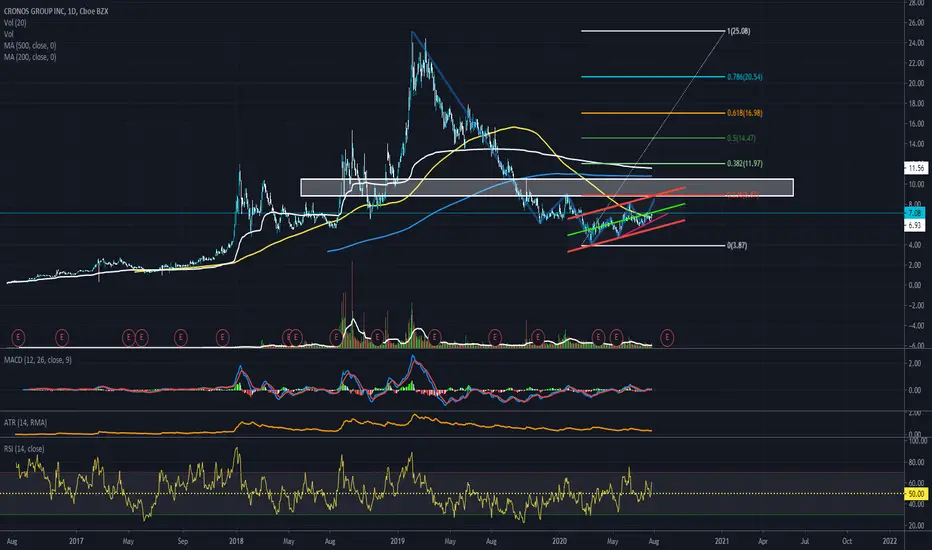The image size is (932, 550).
Task: Select the white resistance zone rectangle
Action: [547, 187]
